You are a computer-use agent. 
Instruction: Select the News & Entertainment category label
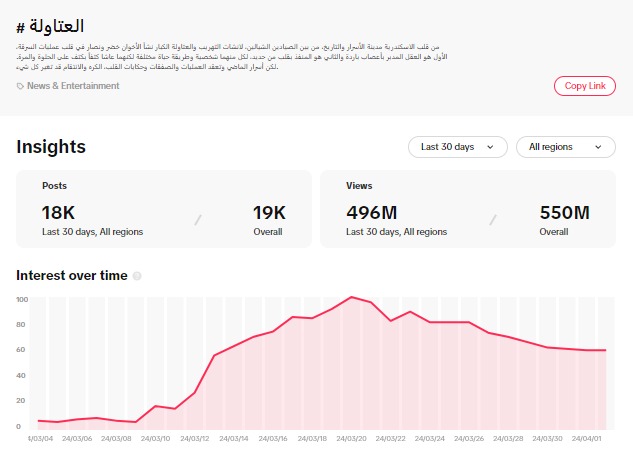pyautogui.click(x=73, y=86)
